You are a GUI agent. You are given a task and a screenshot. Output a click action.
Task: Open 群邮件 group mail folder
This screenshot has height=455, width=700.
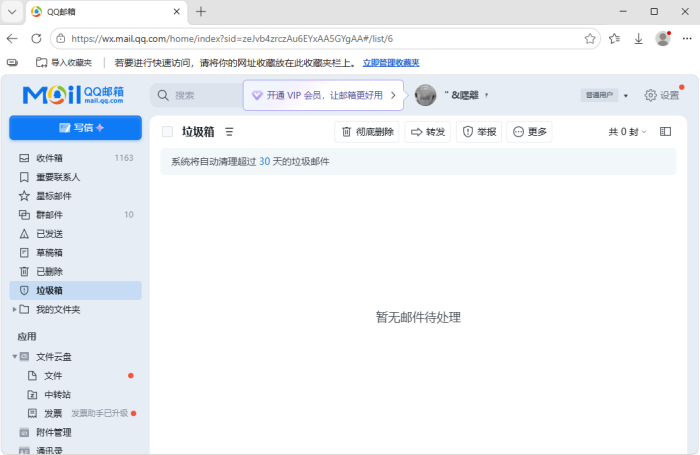point(75,215)
